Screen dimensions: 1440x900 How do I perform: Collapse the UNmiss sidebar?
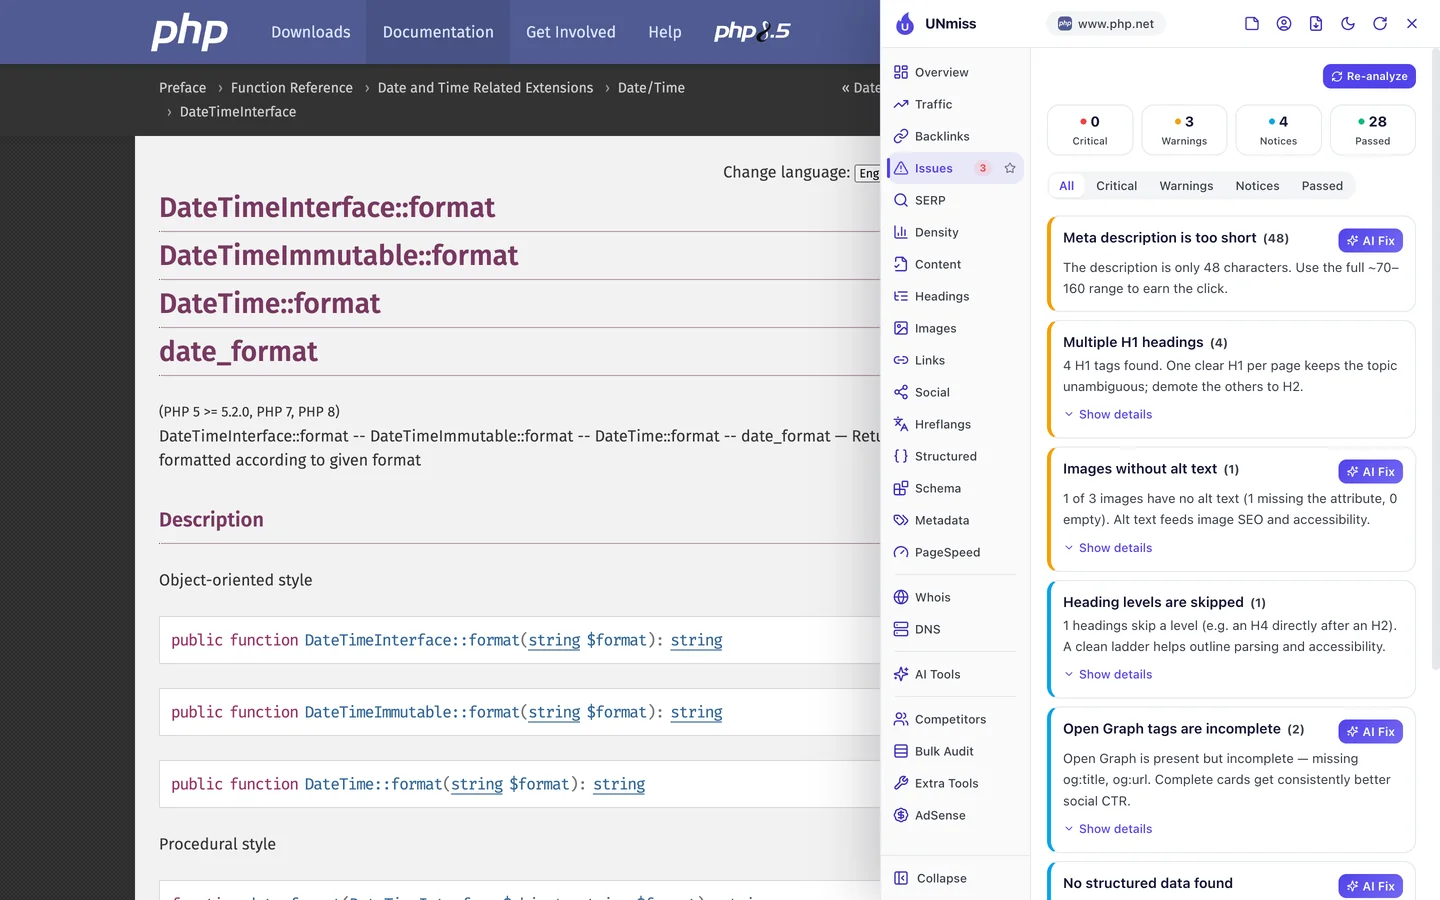[x=930, y=878]
